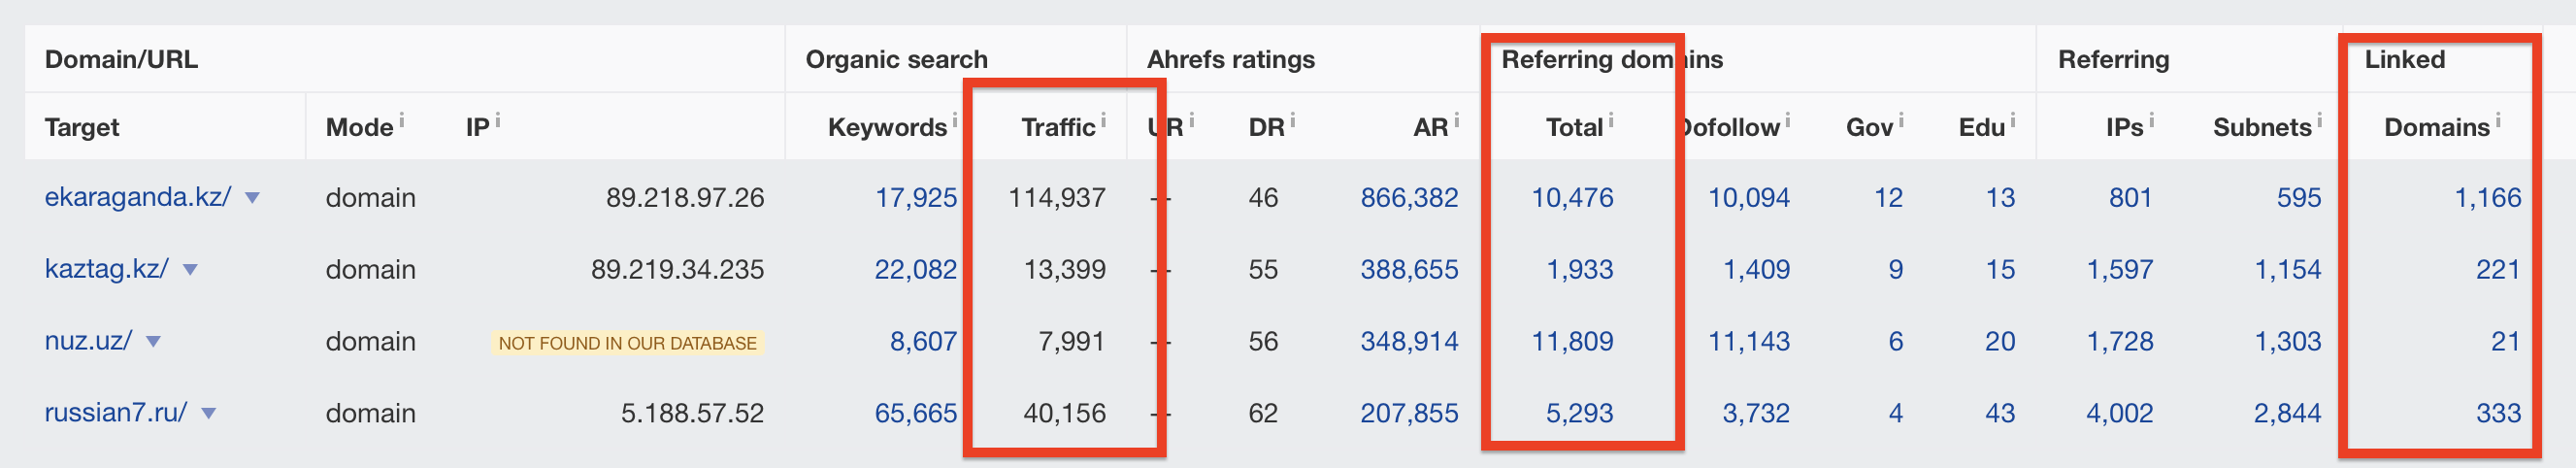This screenshot has height=468, width=2576.
Task: Click Ahrefs Rank value 207,855
Action: click(1408, 413)
